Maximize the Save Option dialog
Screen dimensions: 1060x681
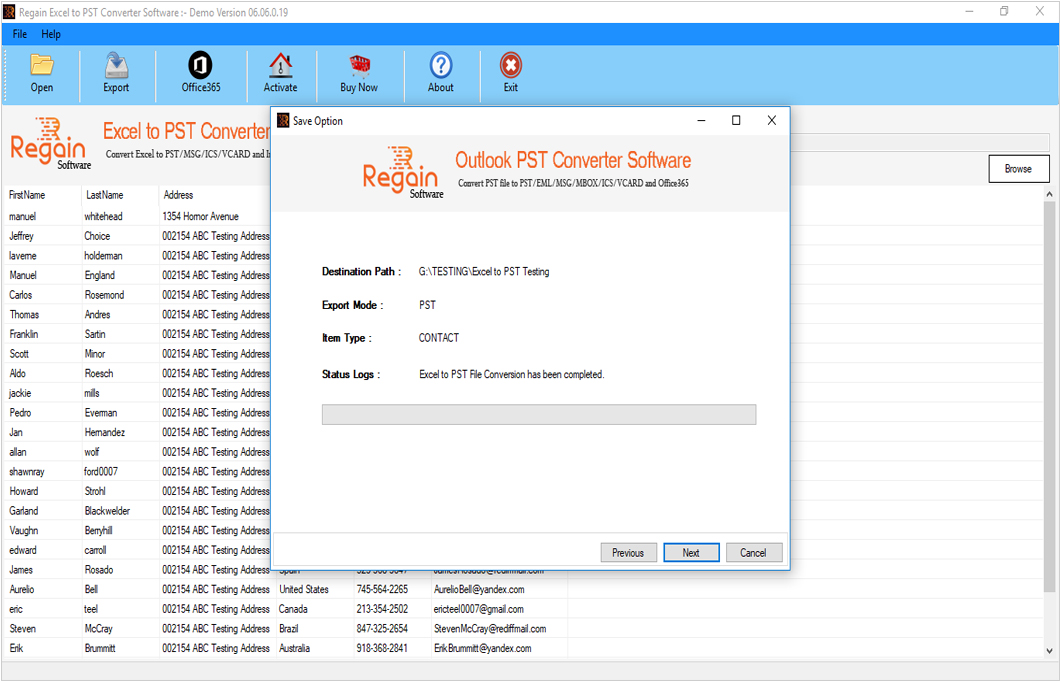coord(736,119)
